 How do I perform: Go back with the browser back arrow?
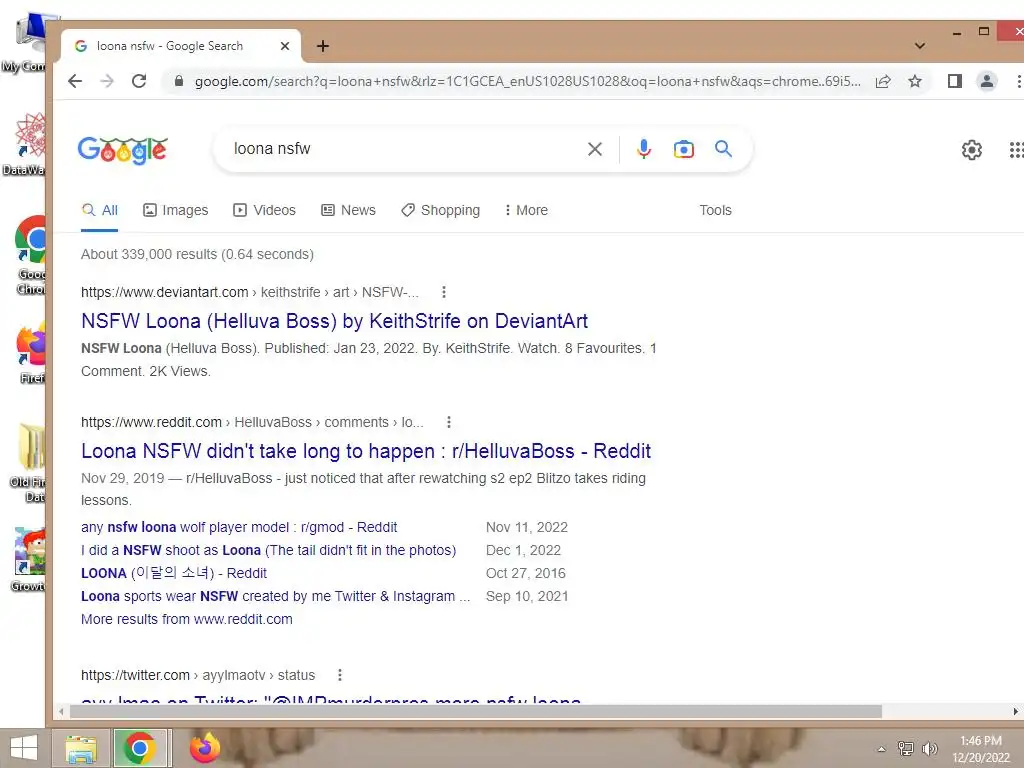(x=75, y=81)
